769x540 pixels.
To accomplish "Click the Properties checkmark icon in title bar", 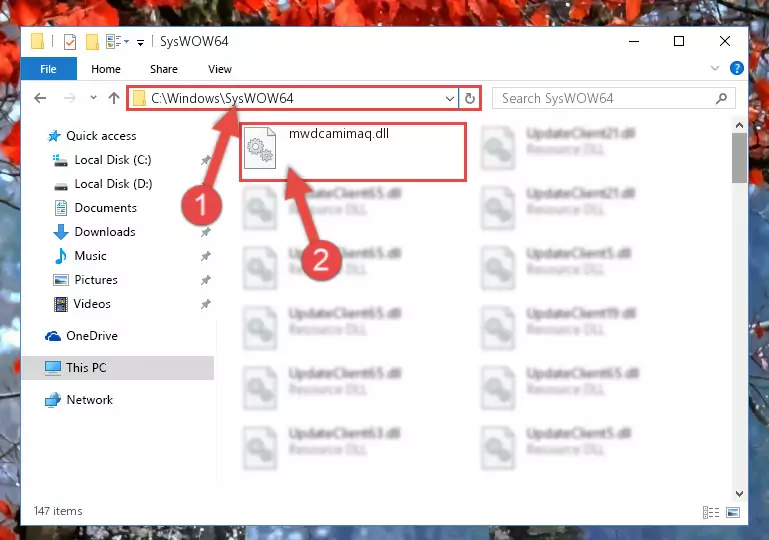I will coord(70,42).
